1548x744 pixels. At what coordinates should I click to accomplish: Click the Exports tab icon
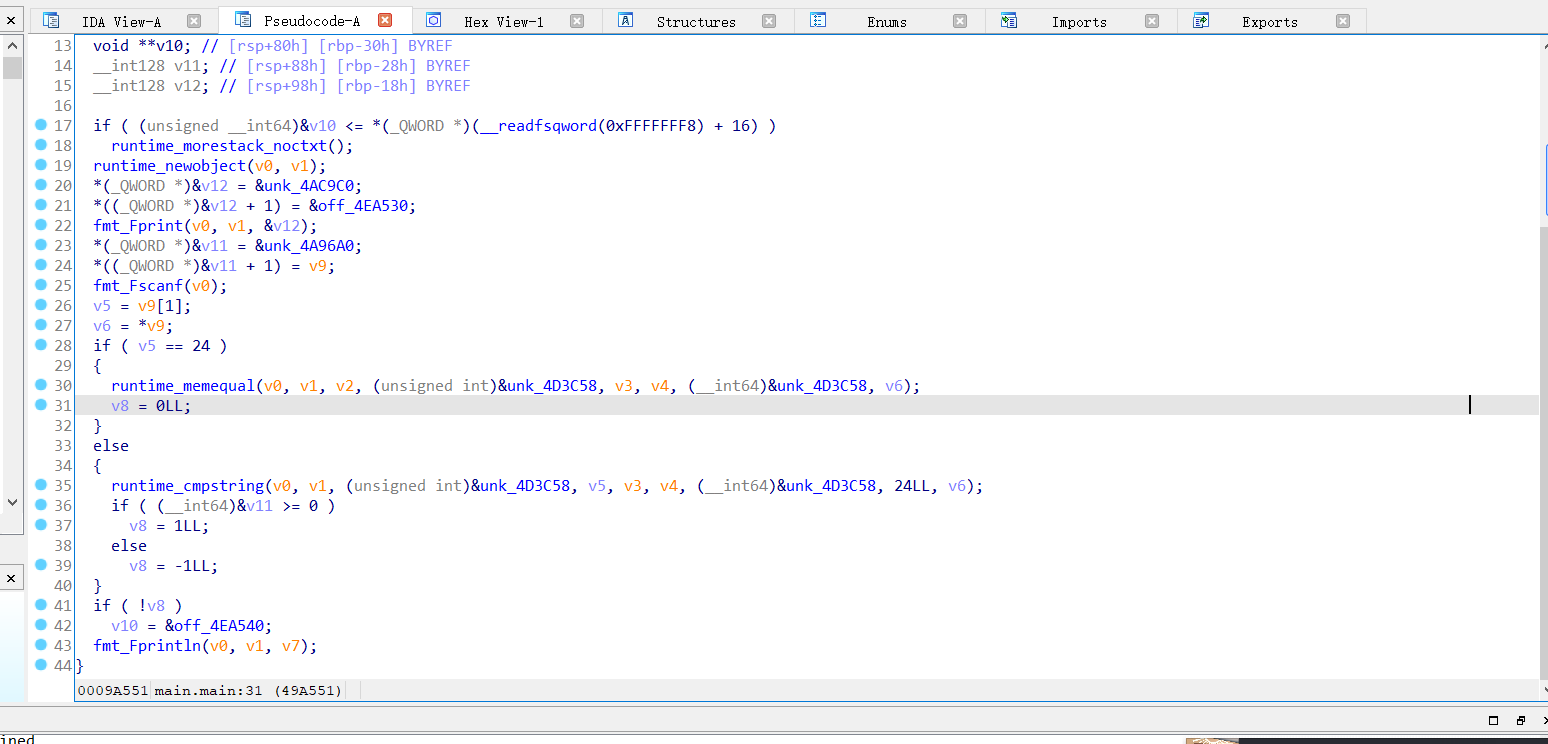click(x=1201, y=21)
